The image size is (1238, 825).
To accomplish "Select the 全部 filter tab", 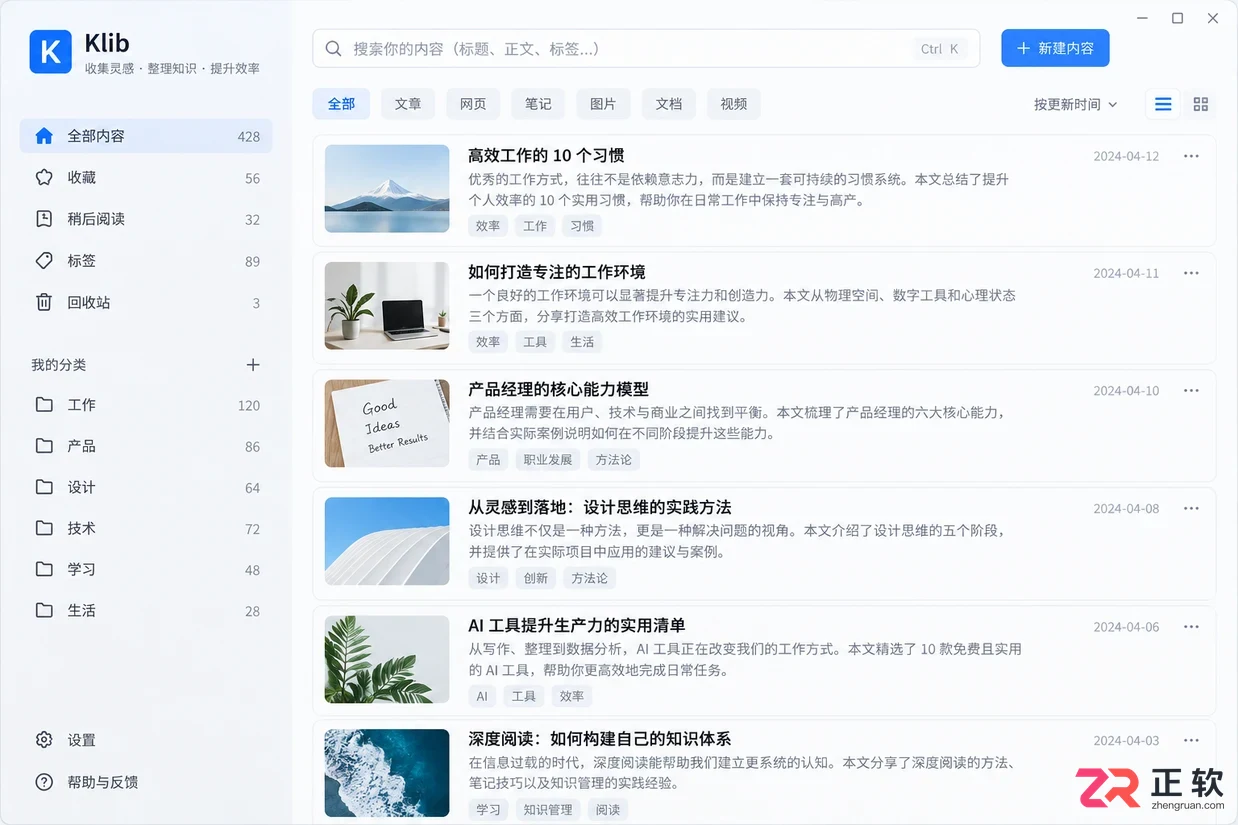I will click(x=341, y=104).
